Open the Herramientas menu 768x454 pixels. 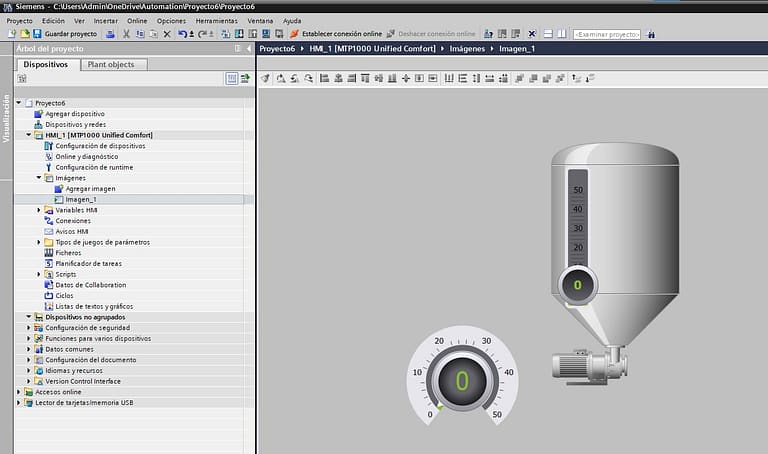[216, 20]
